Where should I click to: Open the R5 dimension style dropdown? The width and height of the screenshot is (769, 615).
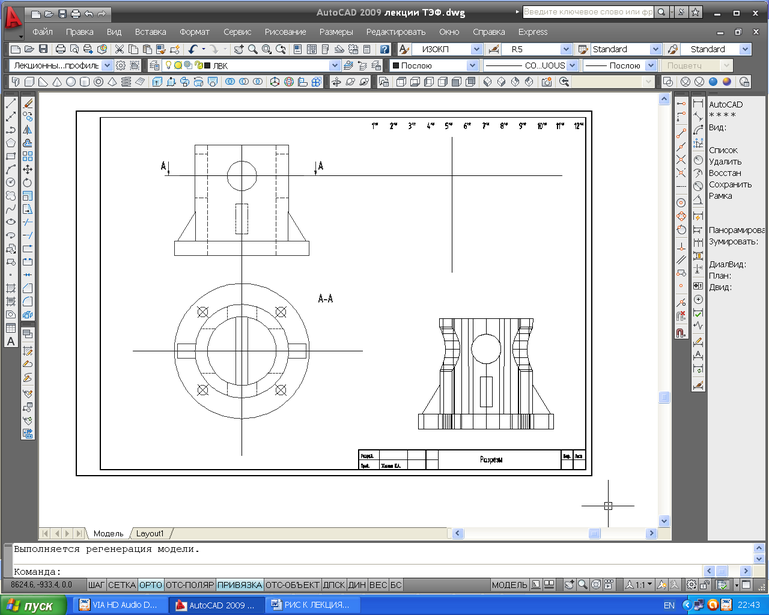point(566,49)
